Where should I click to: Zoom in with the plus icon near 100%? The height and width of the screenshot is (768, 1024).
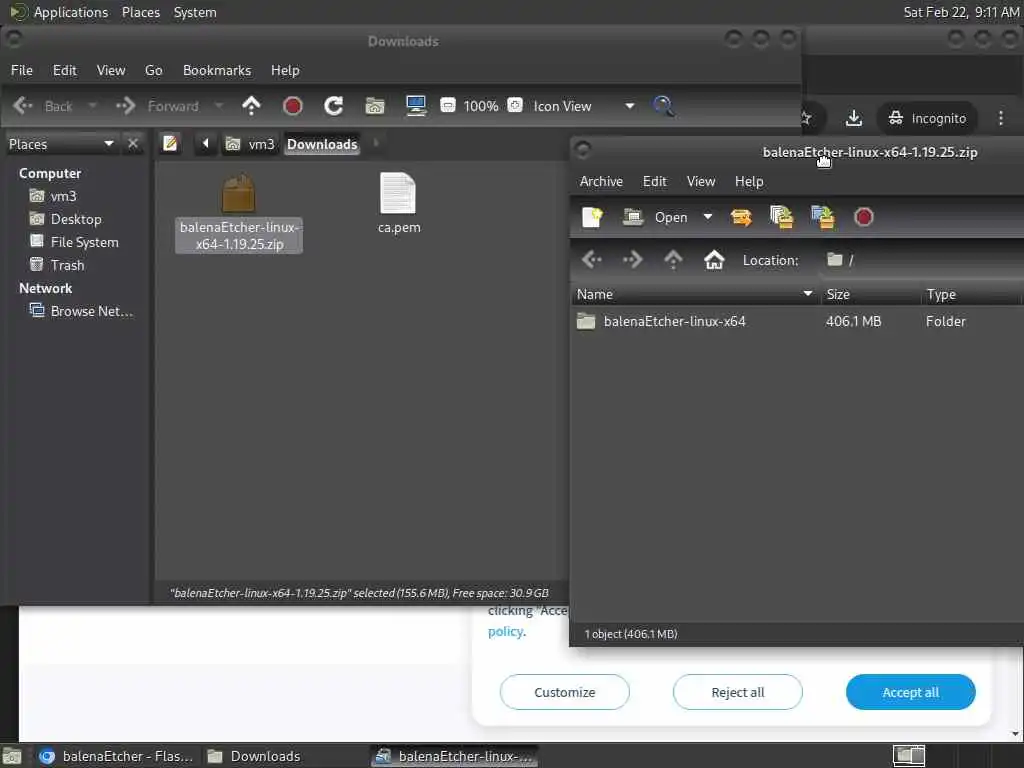coord(515,105)
